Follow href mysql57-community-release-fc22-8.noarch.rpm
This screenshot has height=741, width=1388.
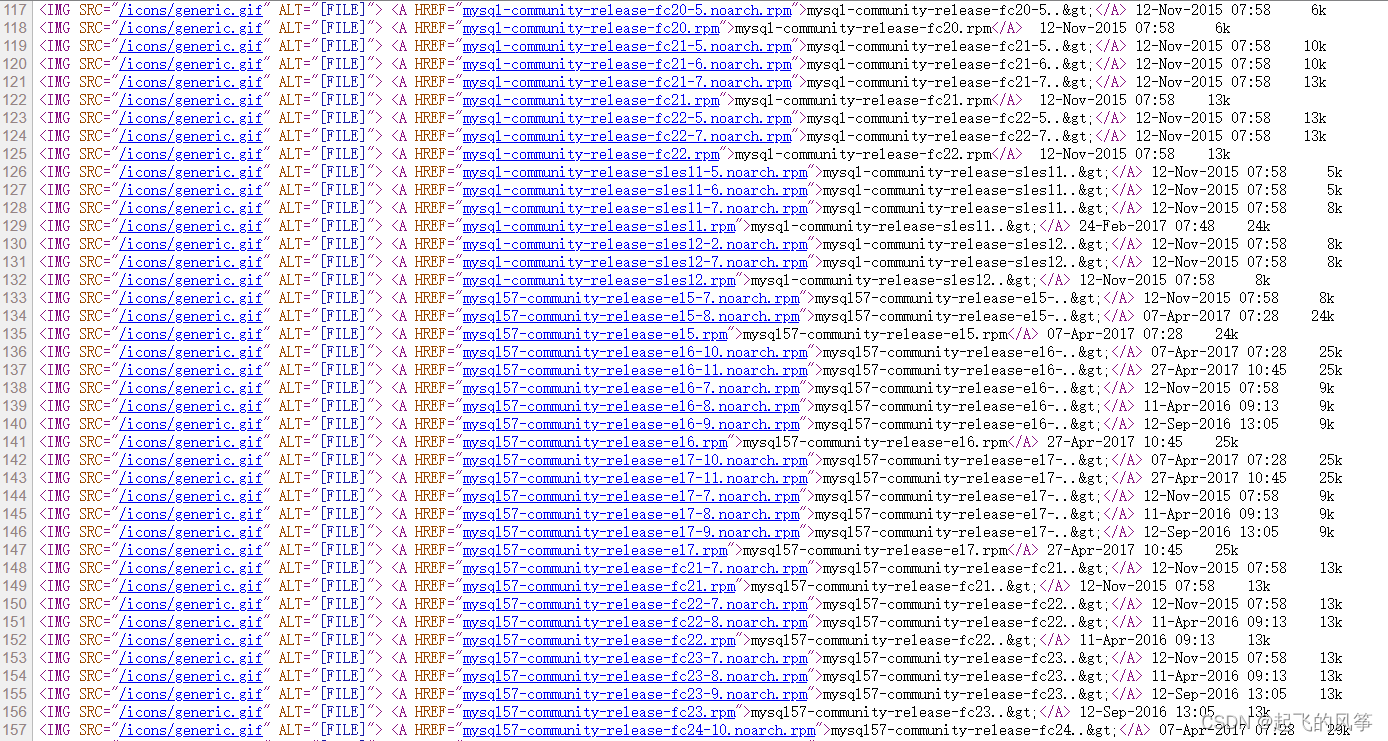point(635,622)
